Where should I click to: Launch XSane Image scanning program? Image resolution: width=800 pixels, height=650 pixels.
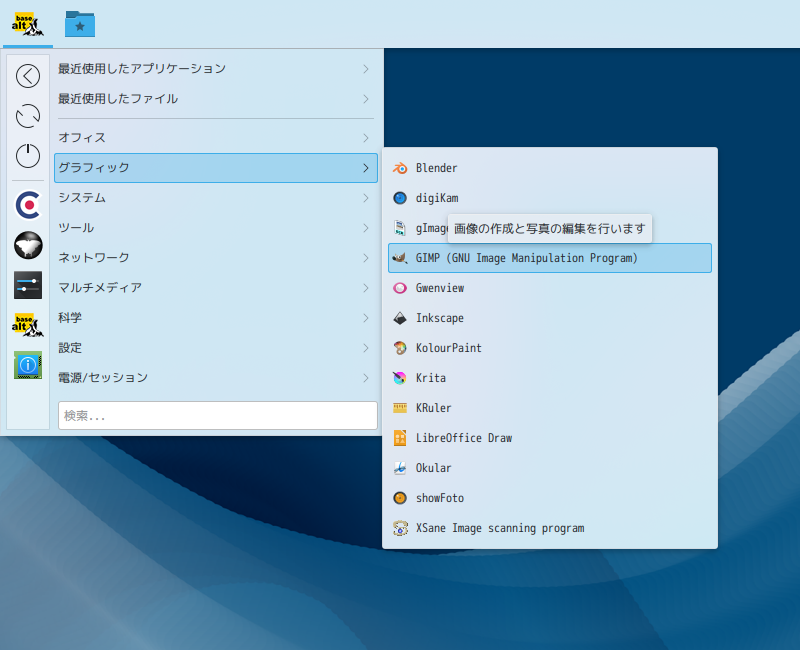pos(550,528)
